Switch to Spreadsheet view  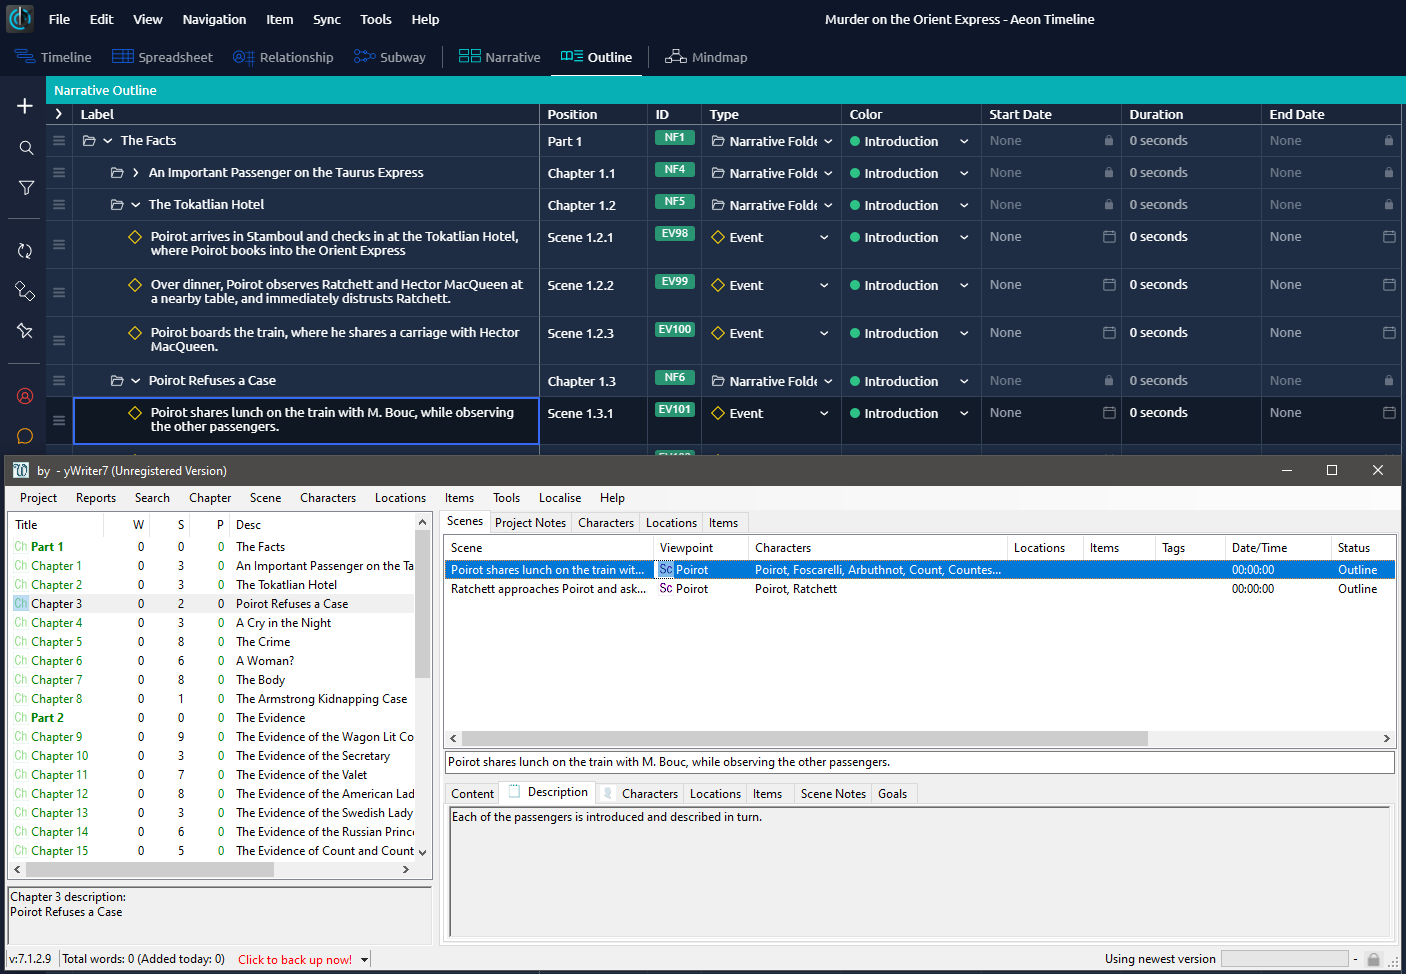click(162, 57)
